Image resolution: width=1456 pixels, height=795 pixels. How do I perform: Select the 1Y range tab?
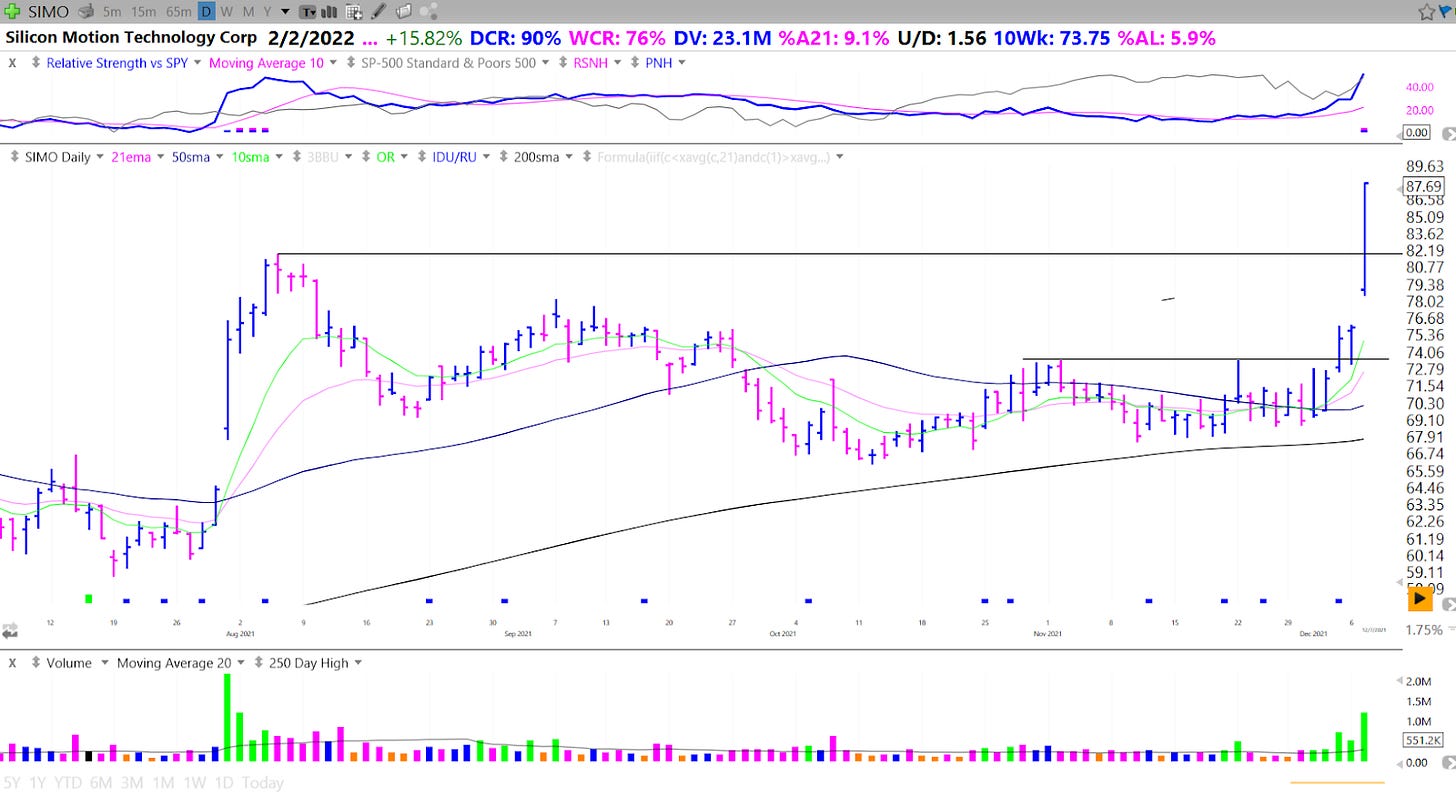[37, 783]
